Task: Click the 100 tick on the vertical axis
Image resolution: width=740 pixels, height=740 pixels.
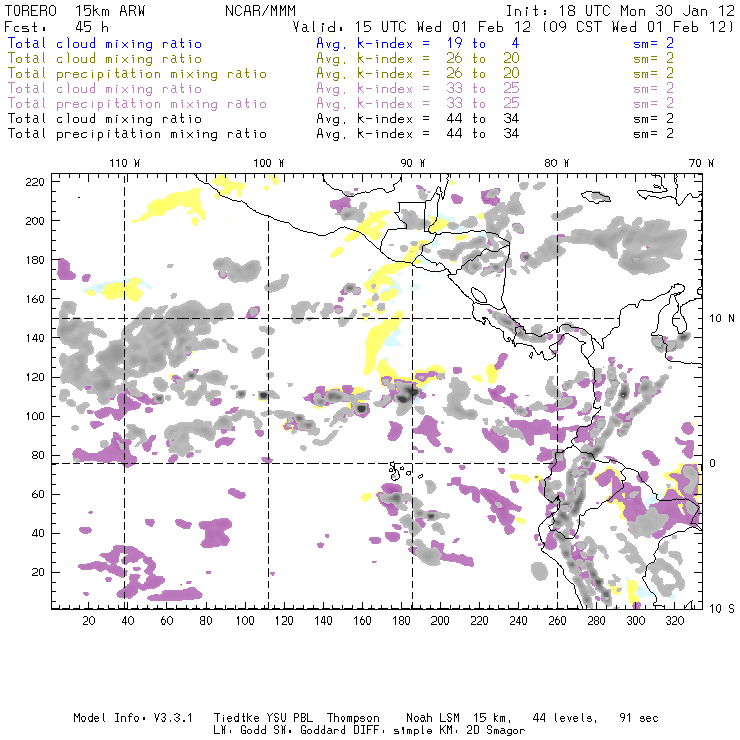Action: click(x=35, y=416)
